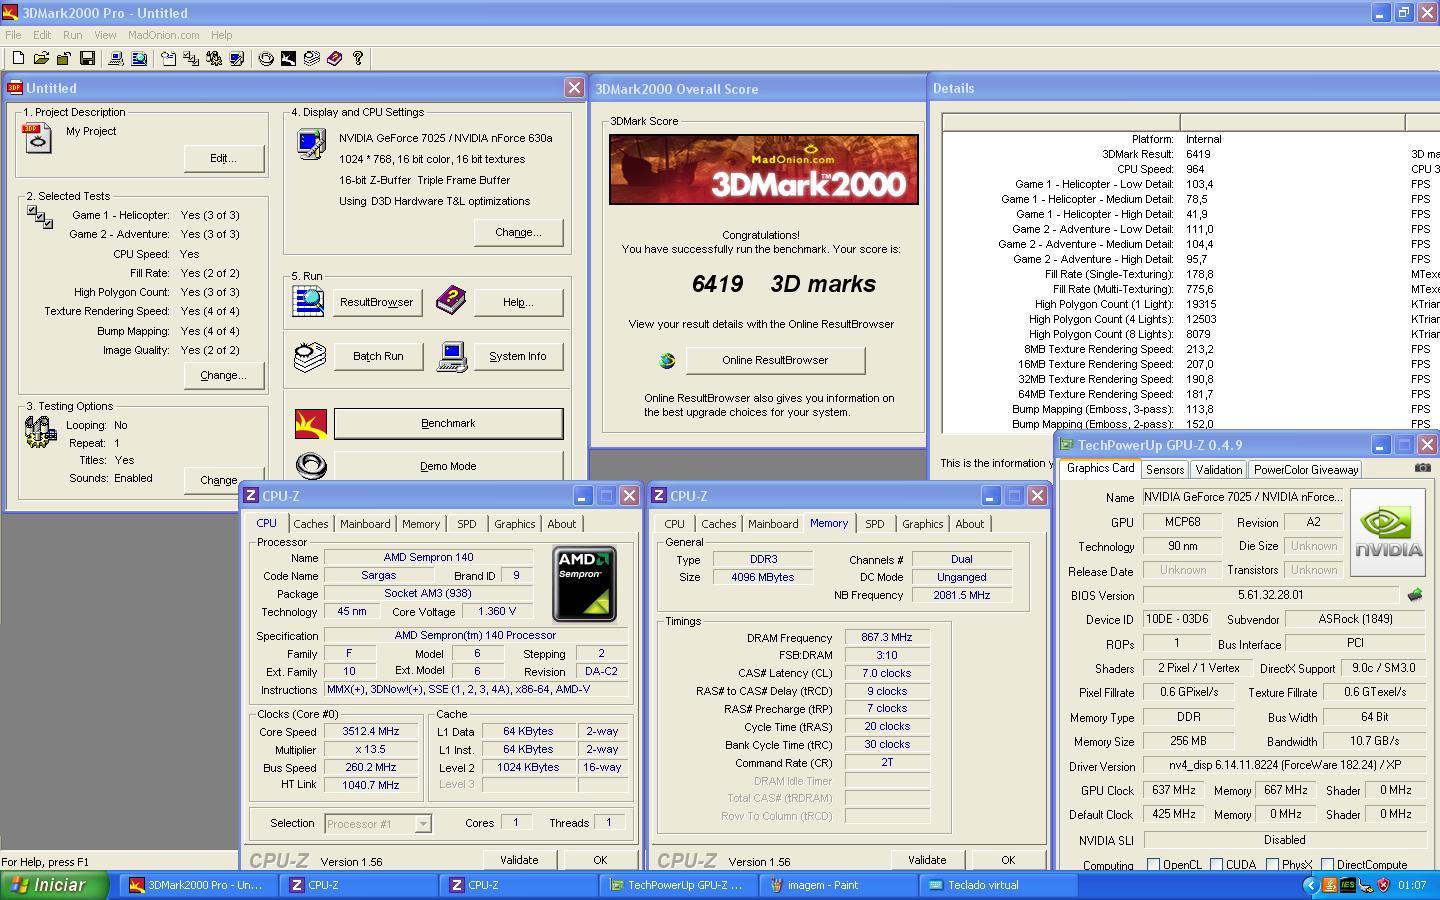Enable the OpenCL checkbox in GPU-Z

(1154, 865)
